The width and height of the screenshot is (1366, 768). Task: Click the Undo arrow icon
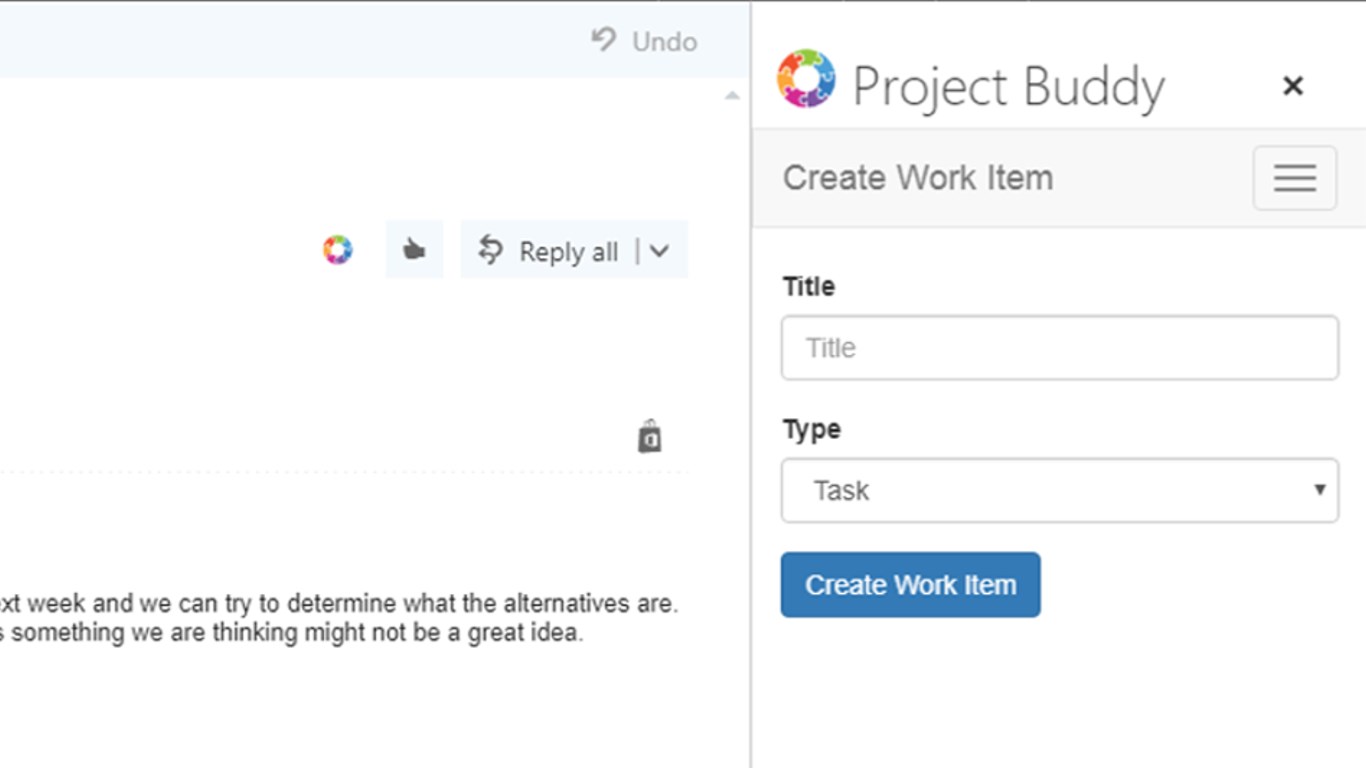click(603, 40)
